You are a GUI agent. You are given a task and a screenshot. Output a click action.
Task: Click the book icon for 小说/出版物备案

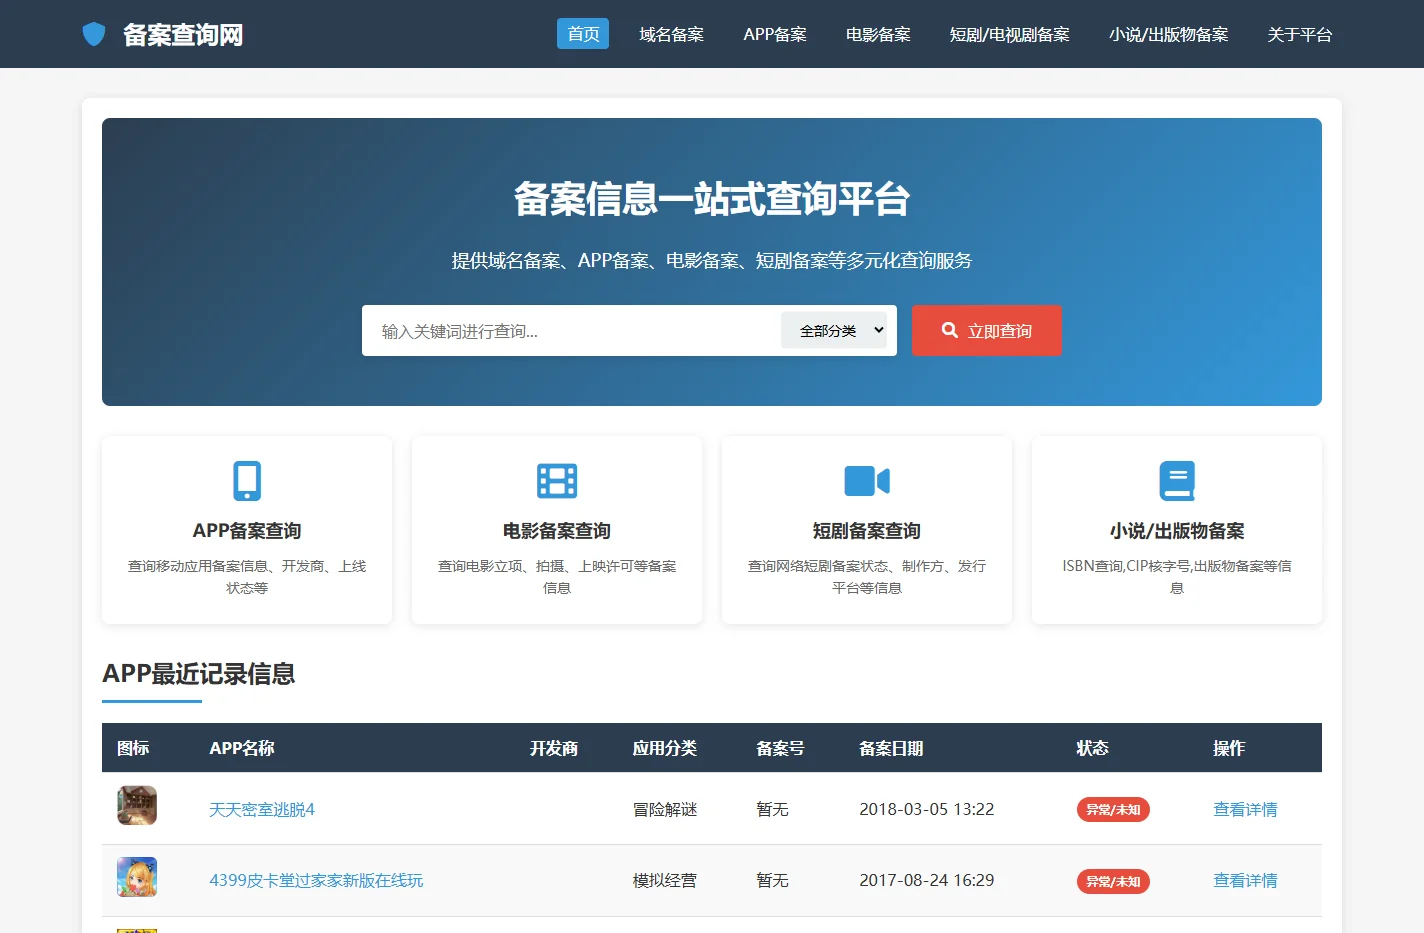[1177, 481]
